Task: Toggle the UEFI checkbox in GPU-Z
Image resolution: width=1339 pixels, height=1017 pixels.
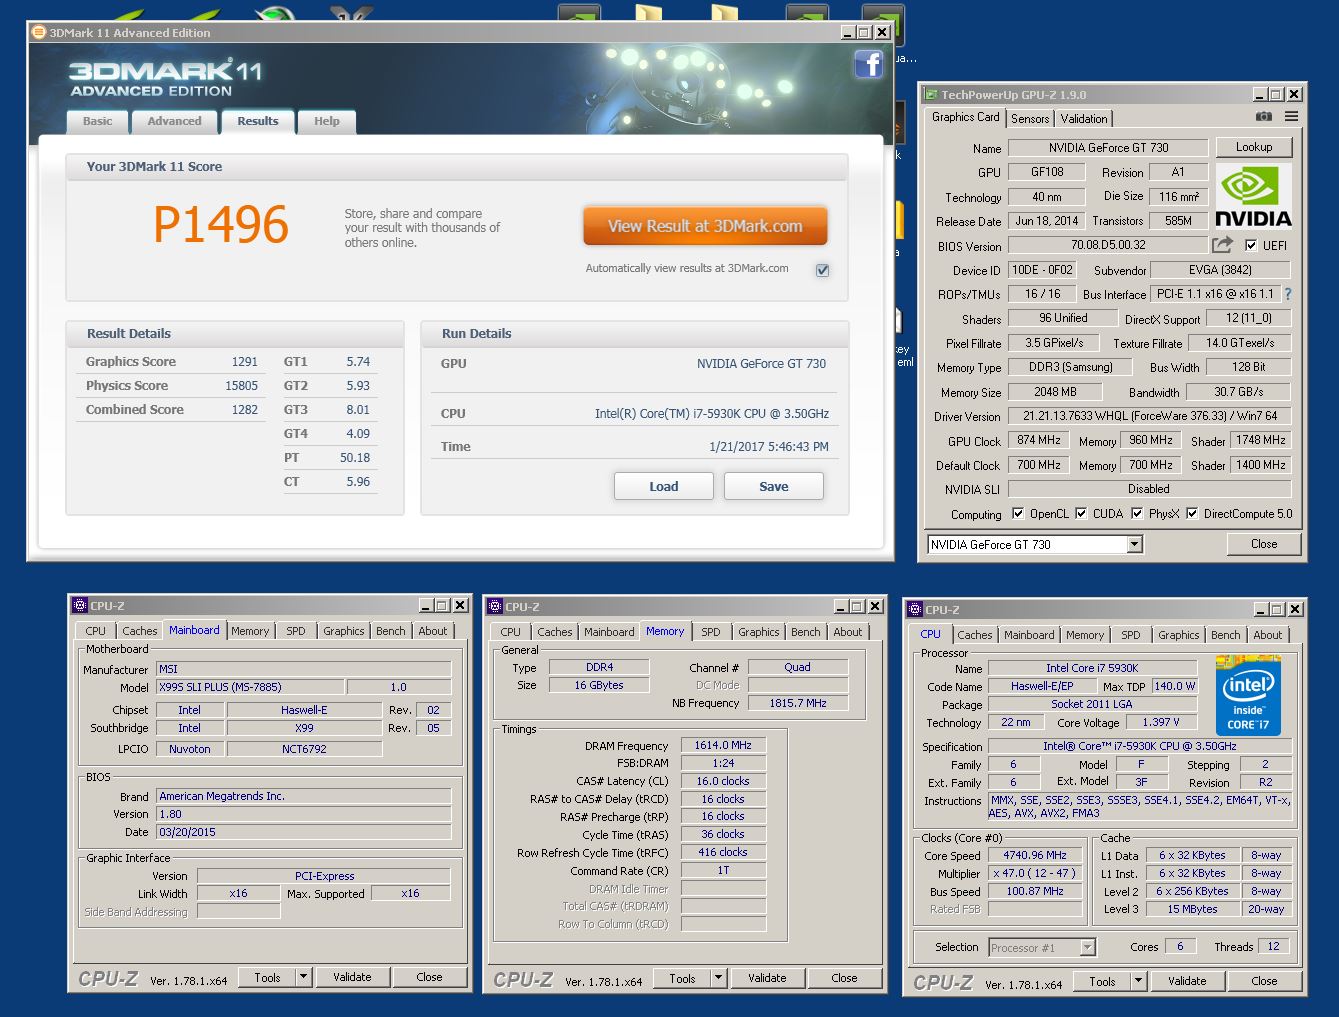Action: click(x=1251, y=245)
